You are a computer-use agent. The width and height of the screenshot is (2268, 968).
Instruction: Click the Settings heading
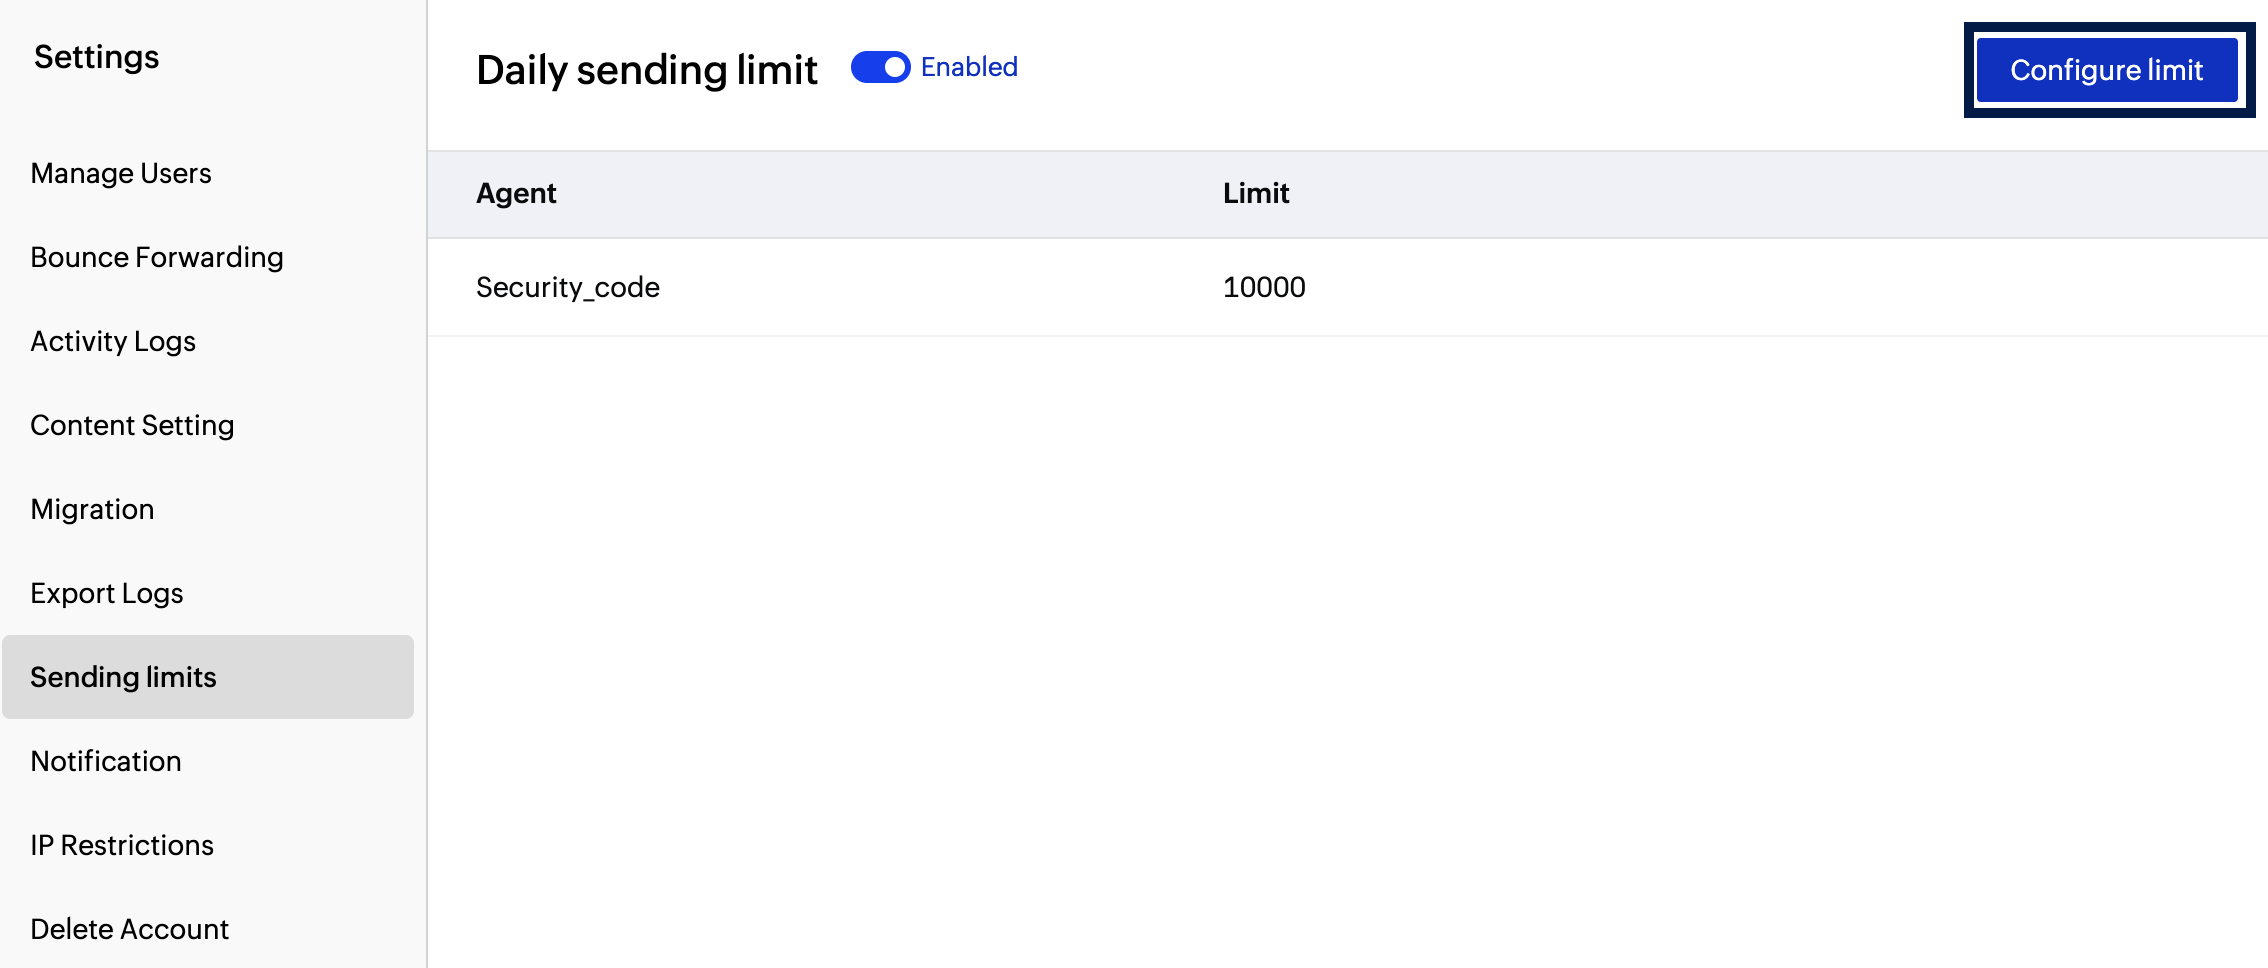point(95,57)
